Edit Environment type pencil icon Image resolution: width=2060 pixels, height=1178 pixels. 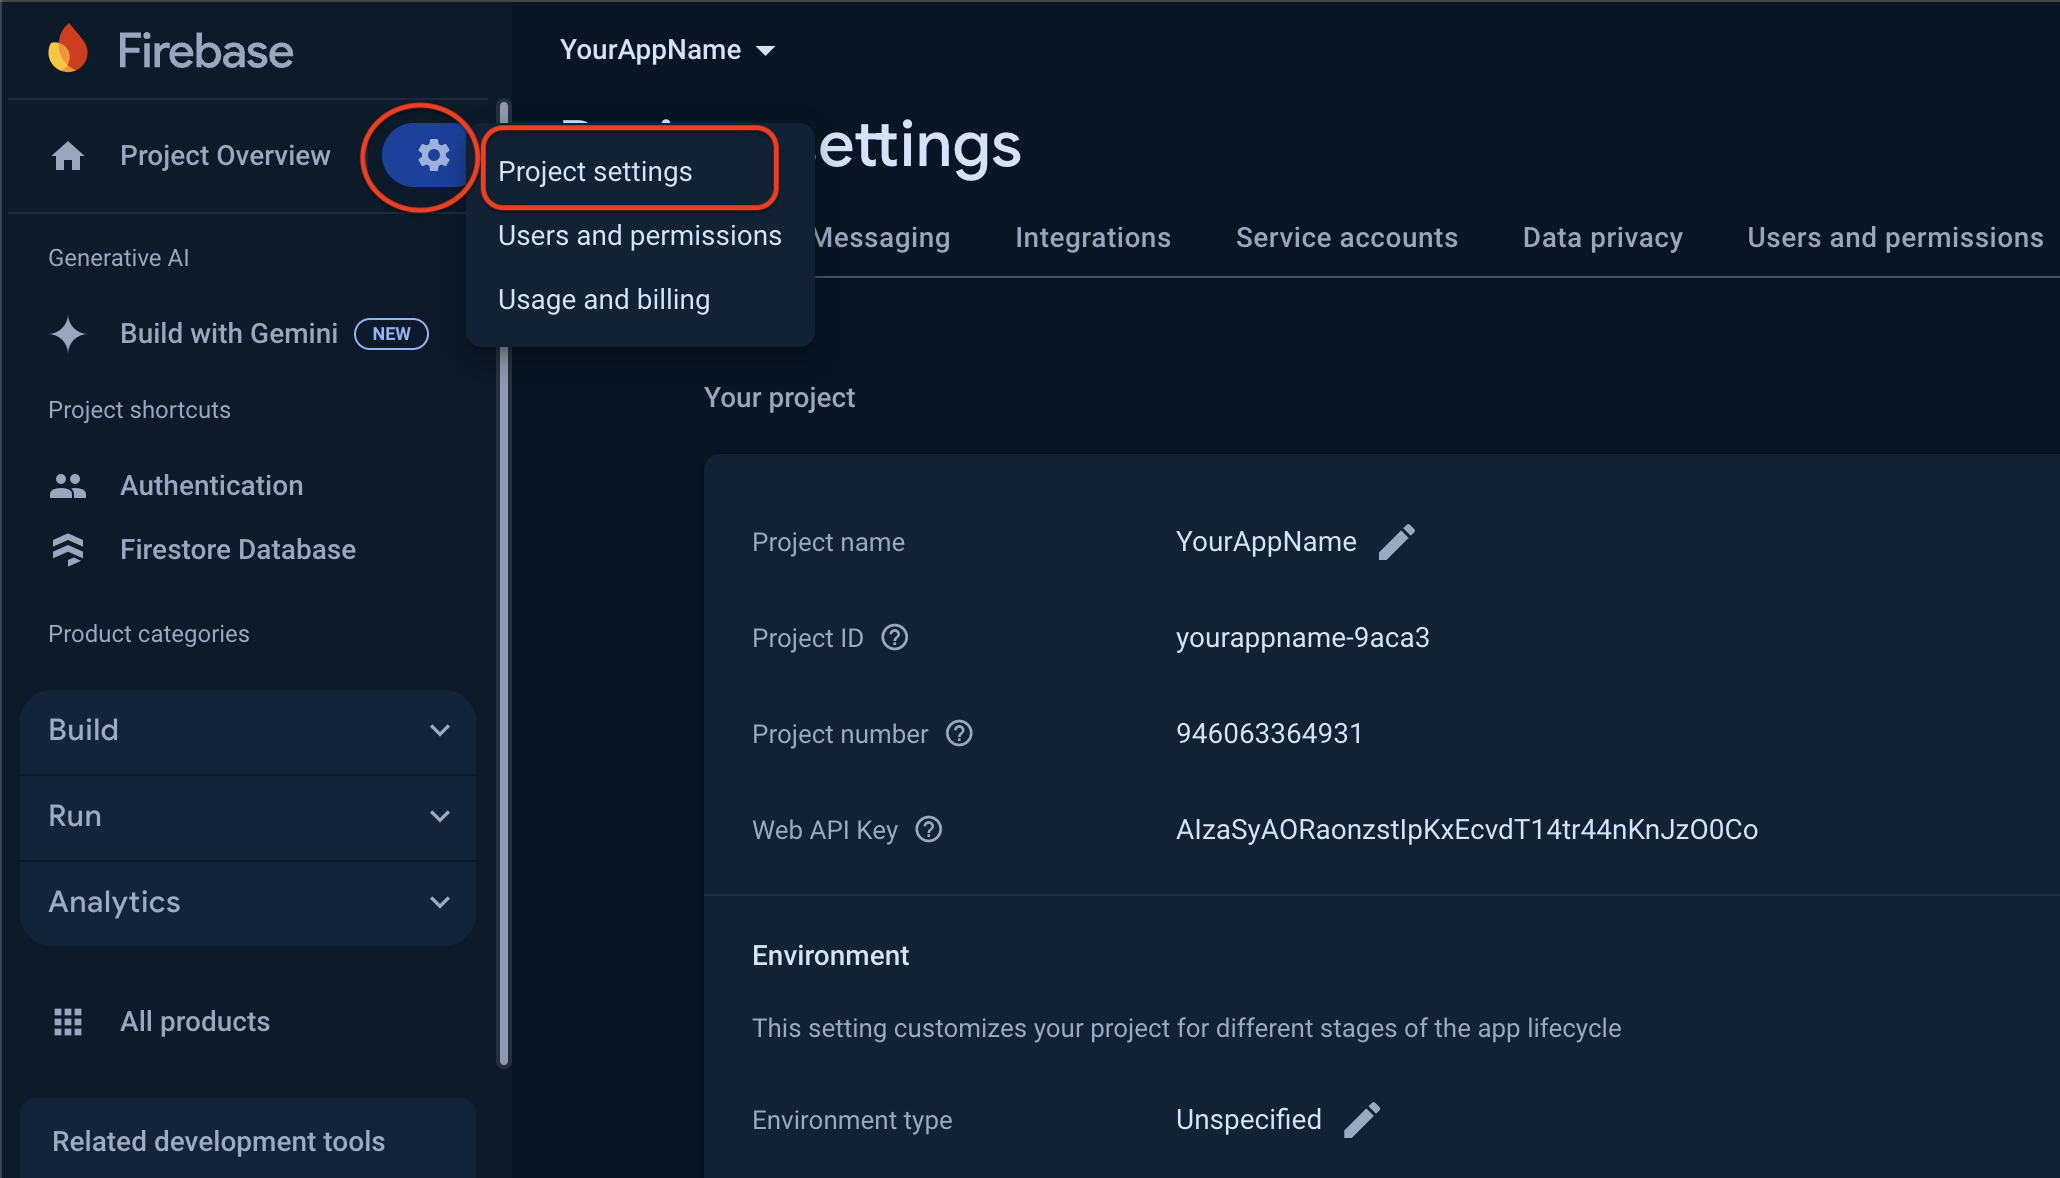coord(1361,1120)
